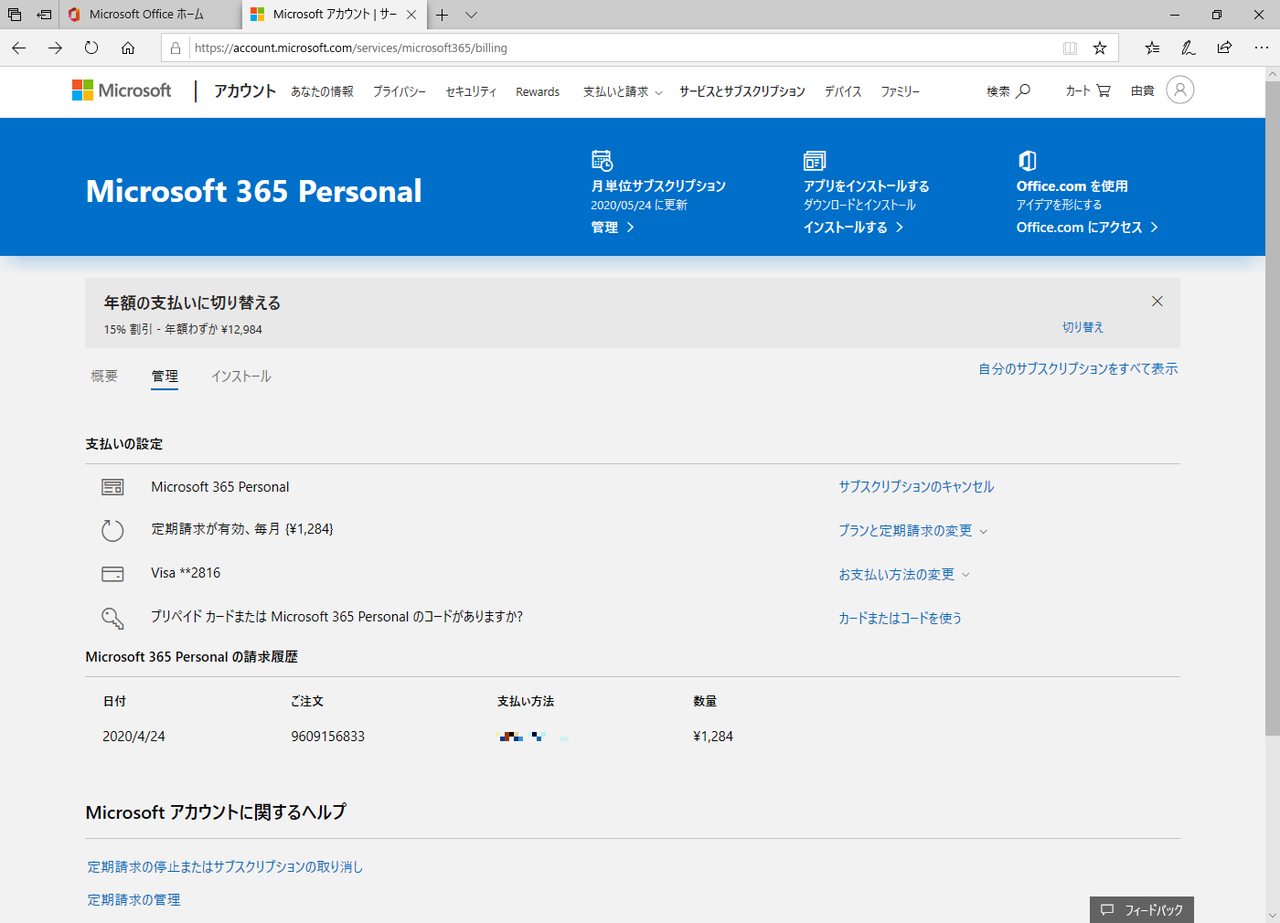Open プライバシー menu item
1280x923 pixels.
(x=399, y=92)
